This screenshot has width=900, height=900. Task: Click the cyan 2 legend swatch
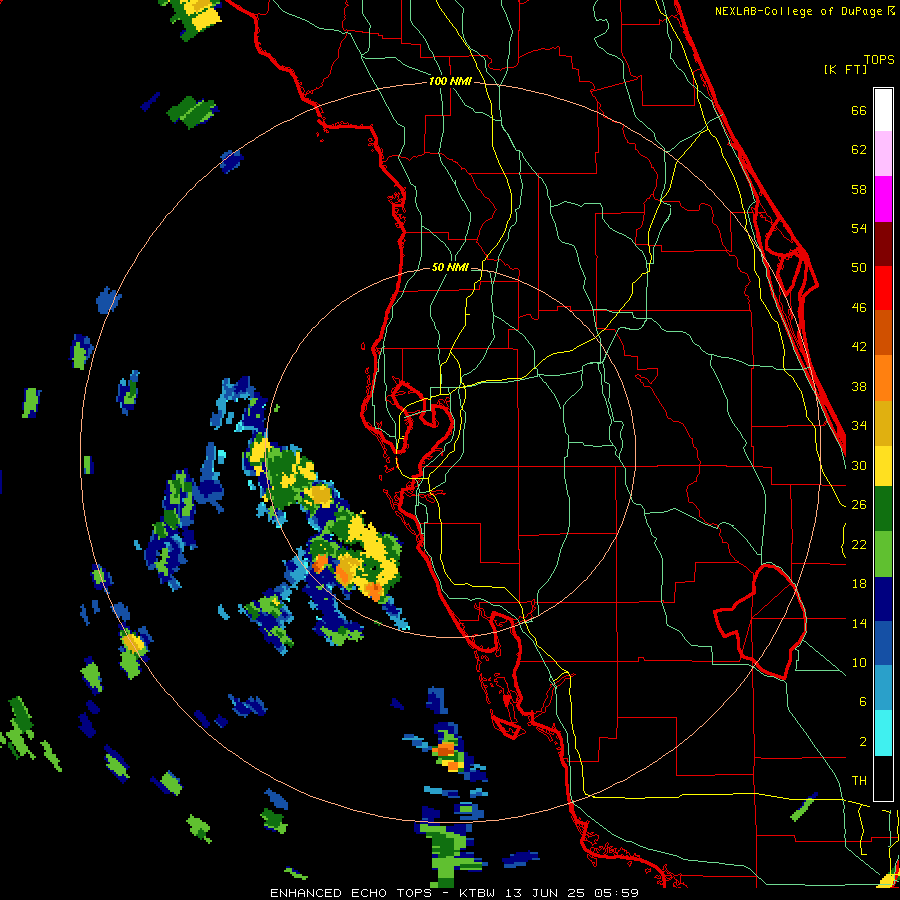pyautogui.click(x=883, y=733)
